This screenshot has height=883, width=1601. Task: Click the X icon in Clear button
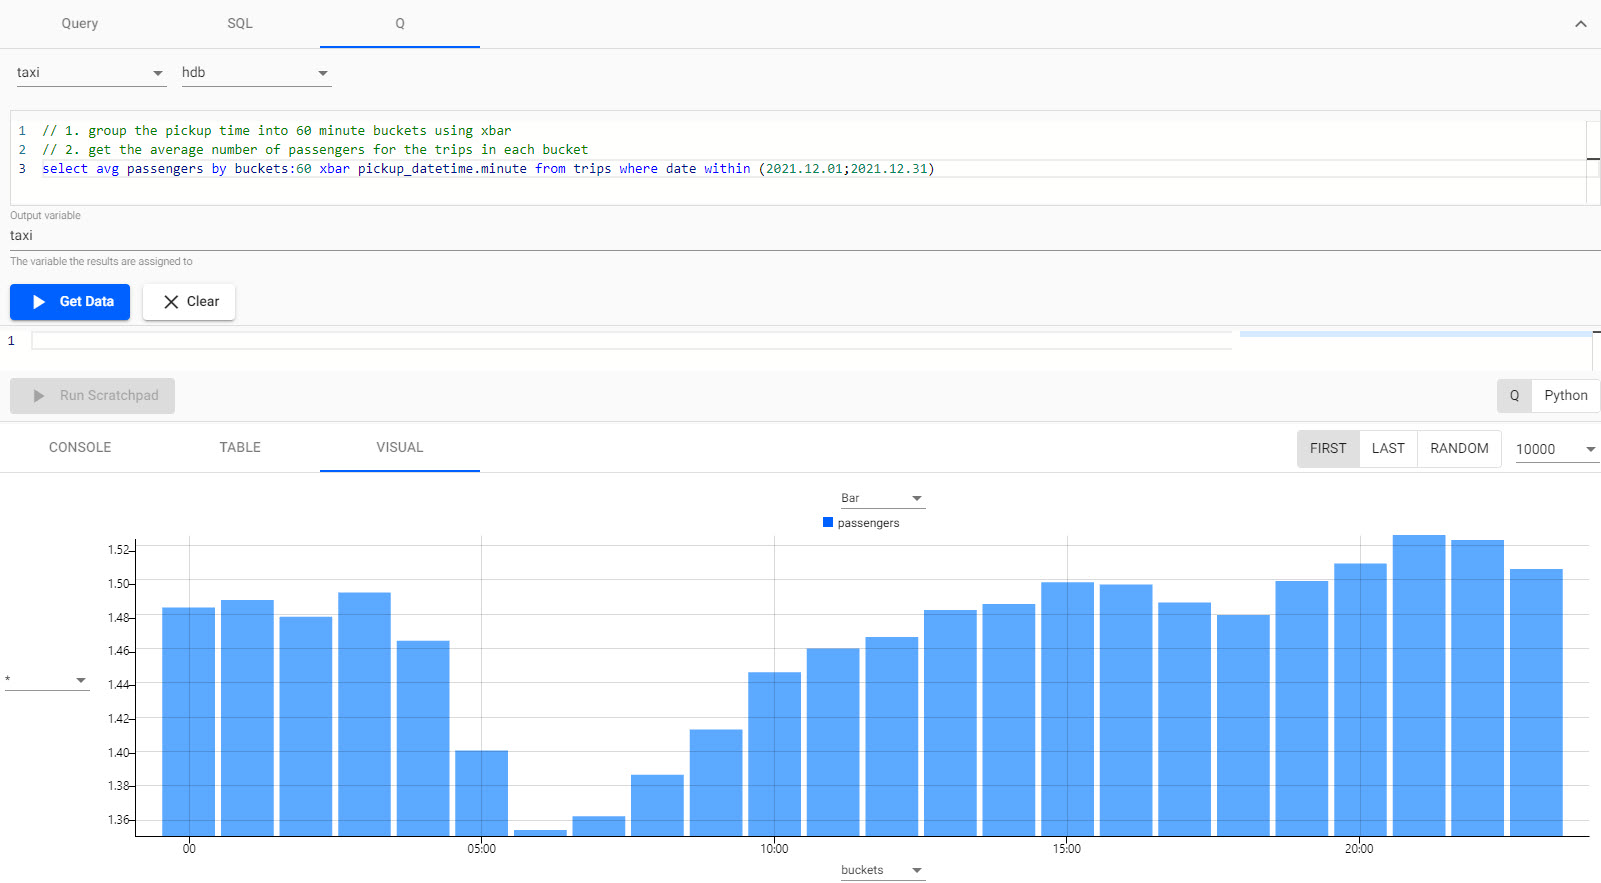[171, 302]
